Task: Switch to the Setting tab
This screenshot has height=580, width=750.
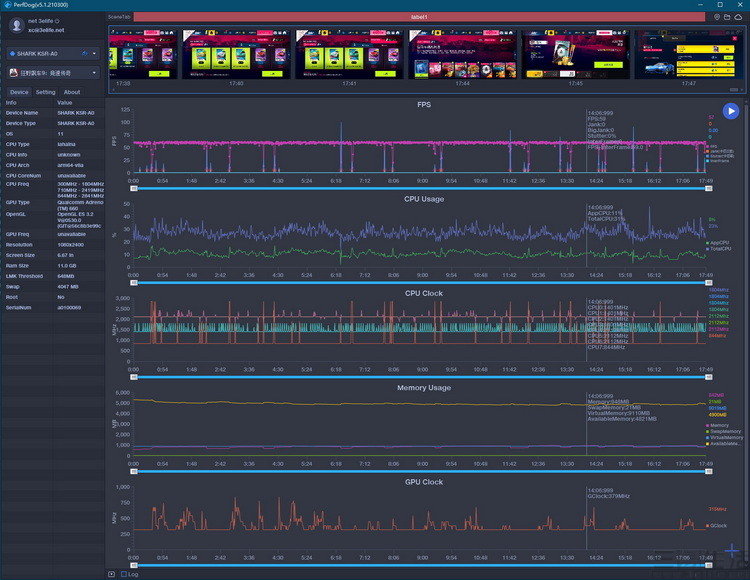Action: click(x=46, y=92)
